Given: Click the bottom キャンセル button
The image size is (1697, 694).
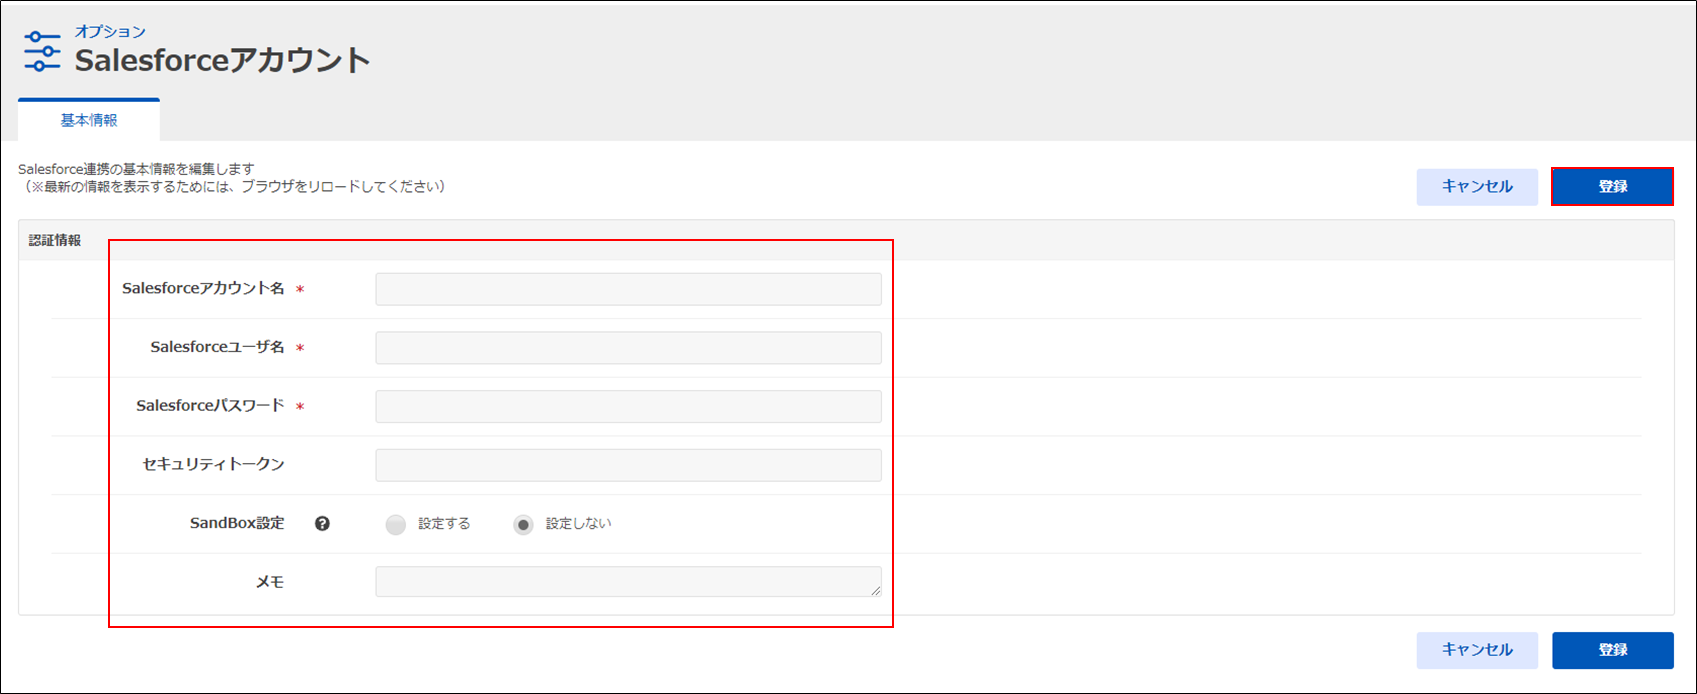Looking at the screenshot, I should point(1477,650).
